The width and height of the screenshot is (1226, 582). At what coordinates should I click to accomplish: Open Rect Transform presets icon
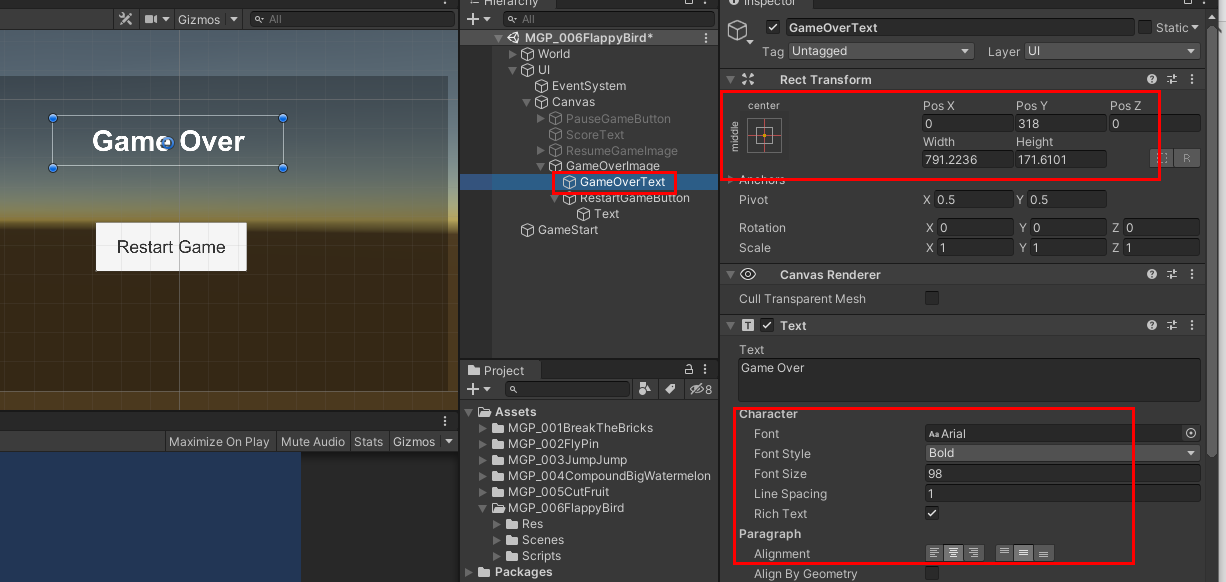(1173, 79)
